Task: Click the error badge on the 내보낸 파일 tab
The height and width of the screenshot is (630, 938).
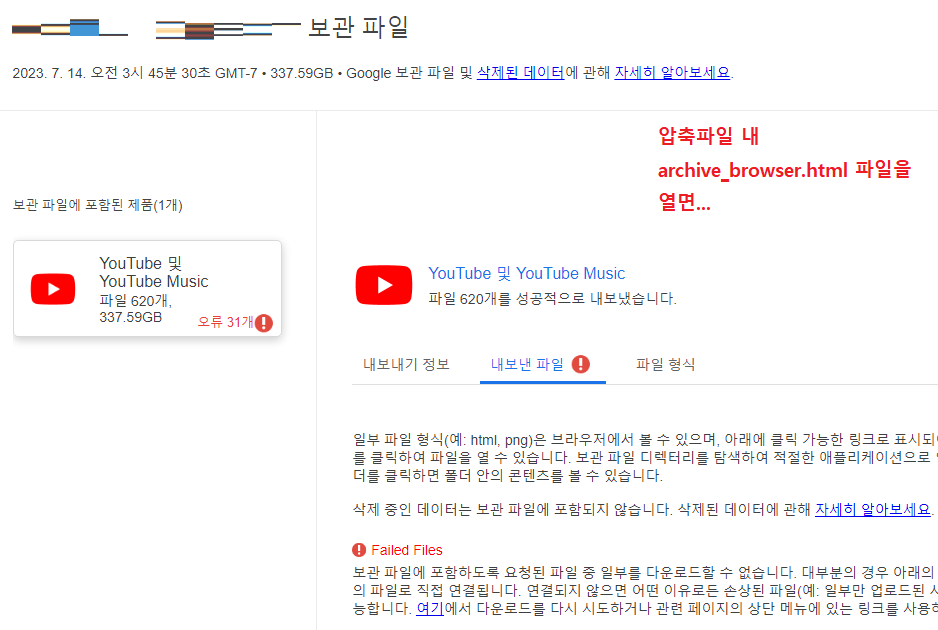Action: click(580, 364)
